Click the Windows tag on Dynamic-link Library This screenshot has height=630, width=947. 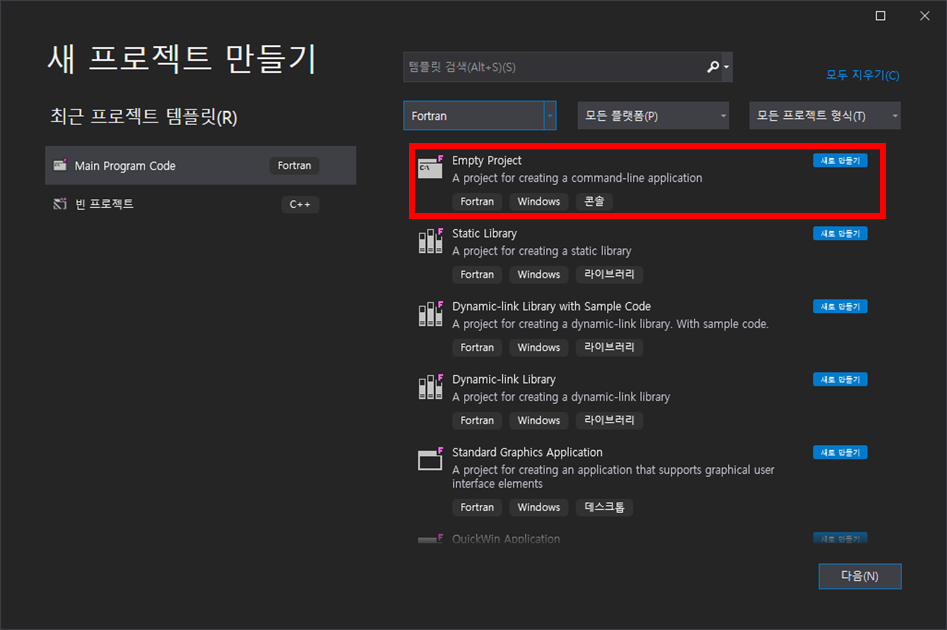[x=539, y=420]
